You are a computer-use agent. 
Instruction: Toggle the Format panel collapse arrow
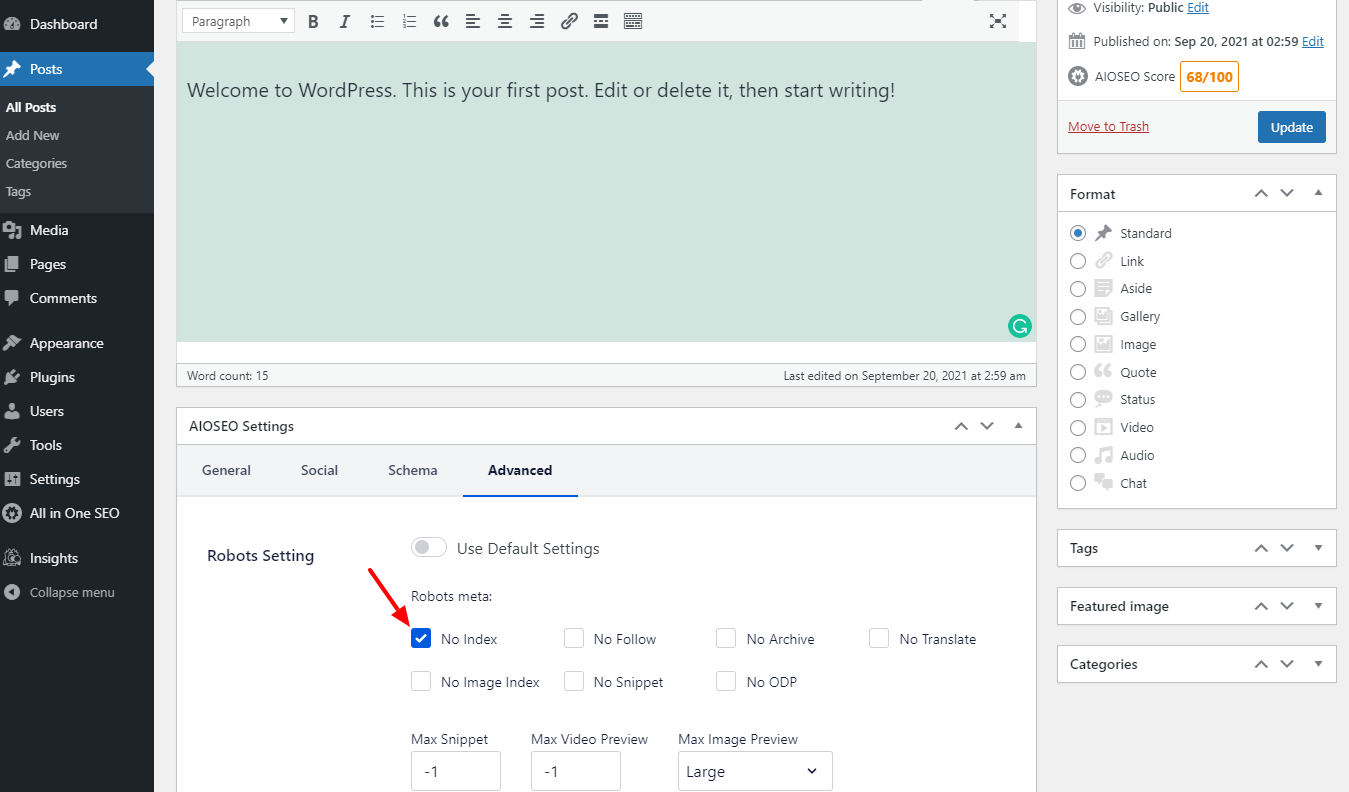1318,193
